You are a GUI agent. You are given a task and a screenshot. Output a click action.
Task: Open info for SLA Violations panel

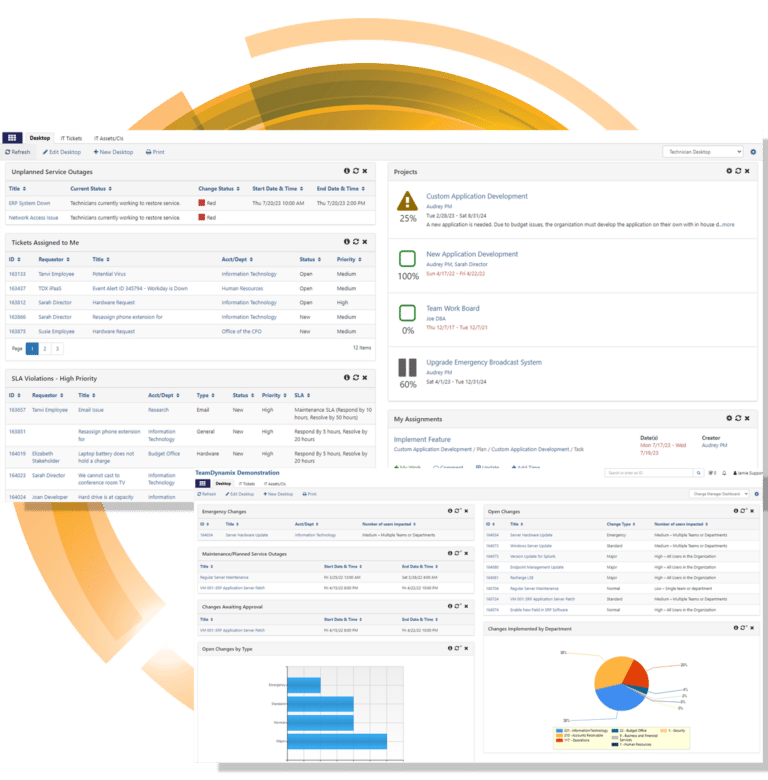click(x=346, y=378)
